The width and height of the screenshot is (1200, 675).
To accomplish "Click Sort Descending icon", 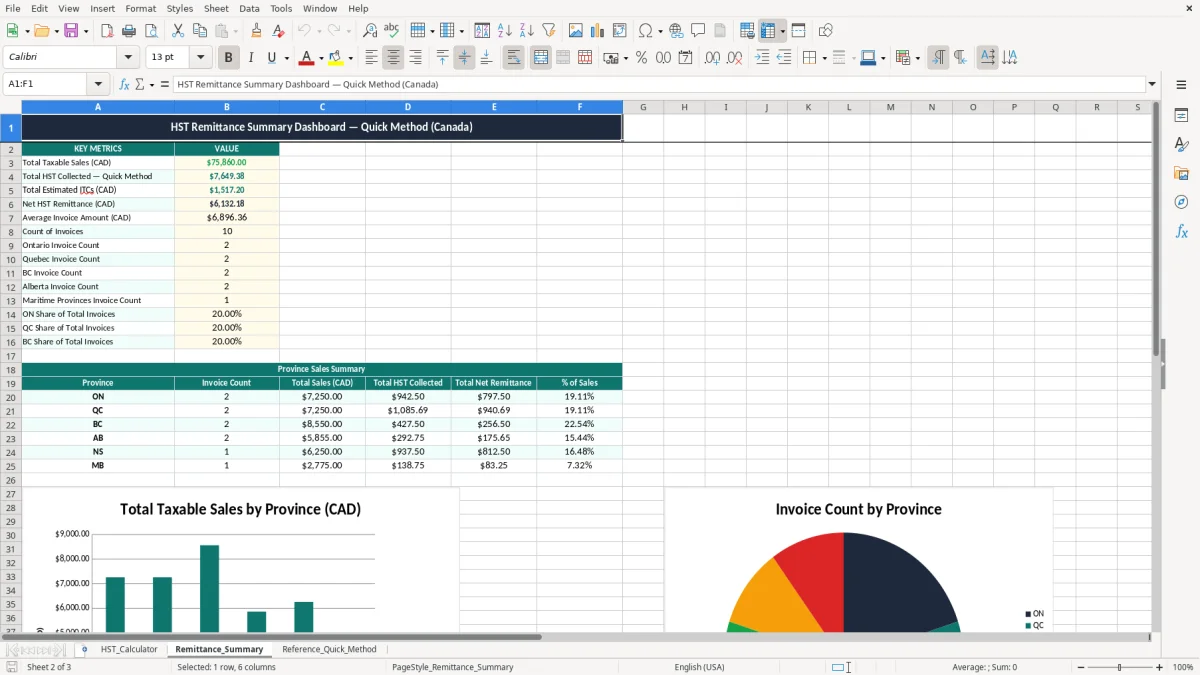I will pyautogui.click(x=526, y=31).
